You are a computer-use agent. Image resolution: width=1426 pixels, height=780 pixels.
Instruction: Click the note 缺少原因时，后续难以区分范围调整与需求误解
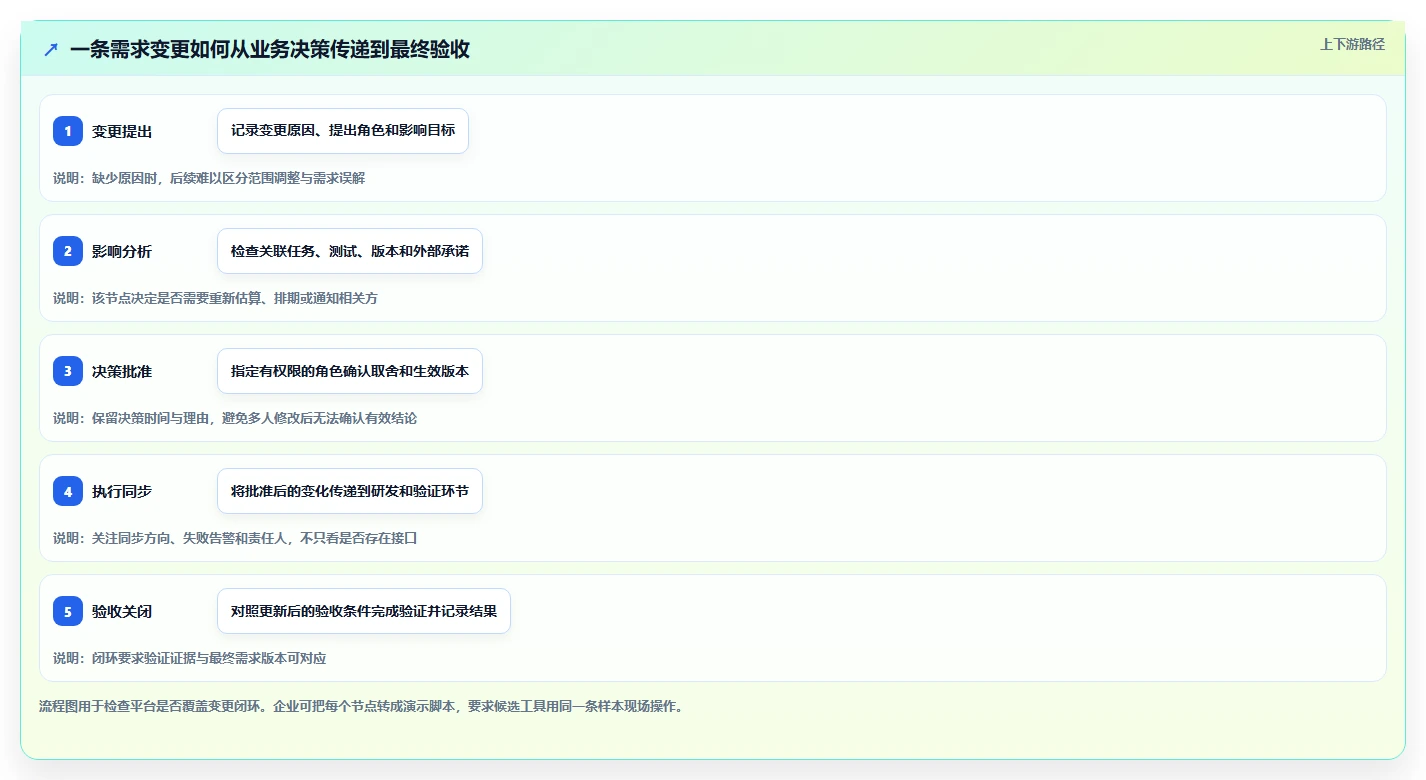(x=209, y=178)
